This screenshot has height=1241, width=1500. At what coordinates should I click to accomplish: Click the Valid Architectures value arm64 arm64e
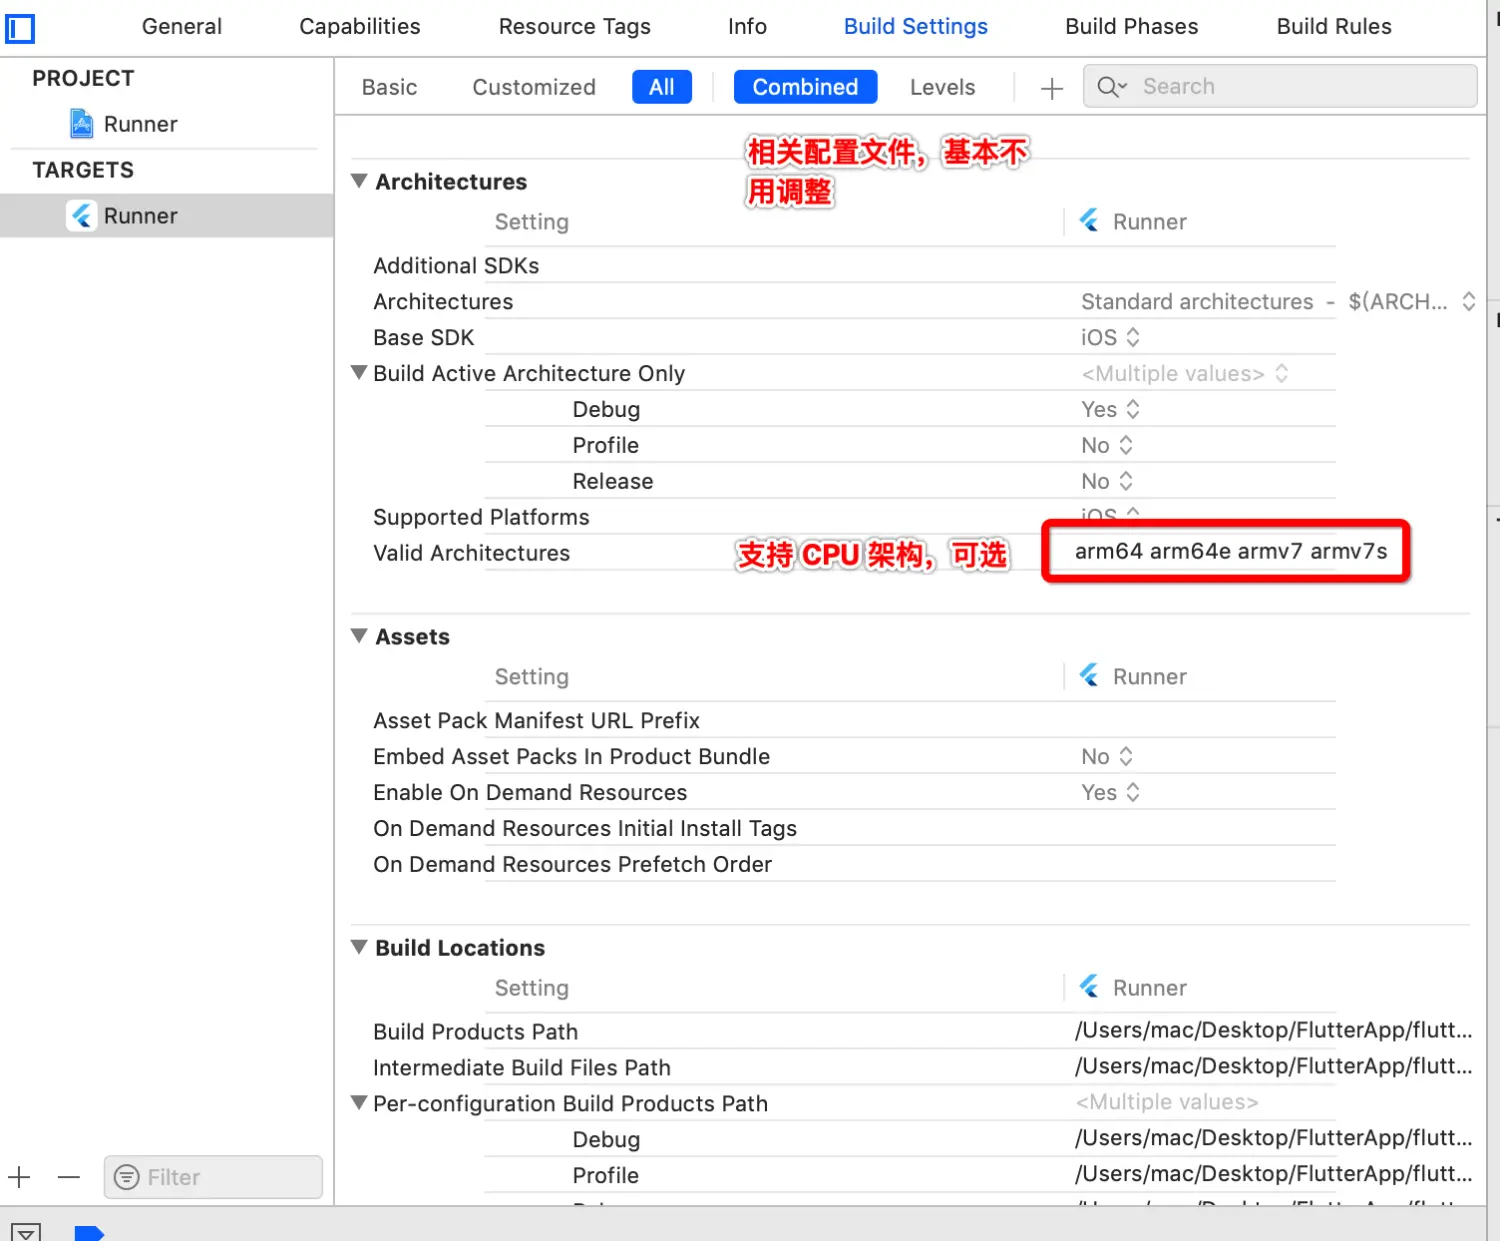point(1231,551)
